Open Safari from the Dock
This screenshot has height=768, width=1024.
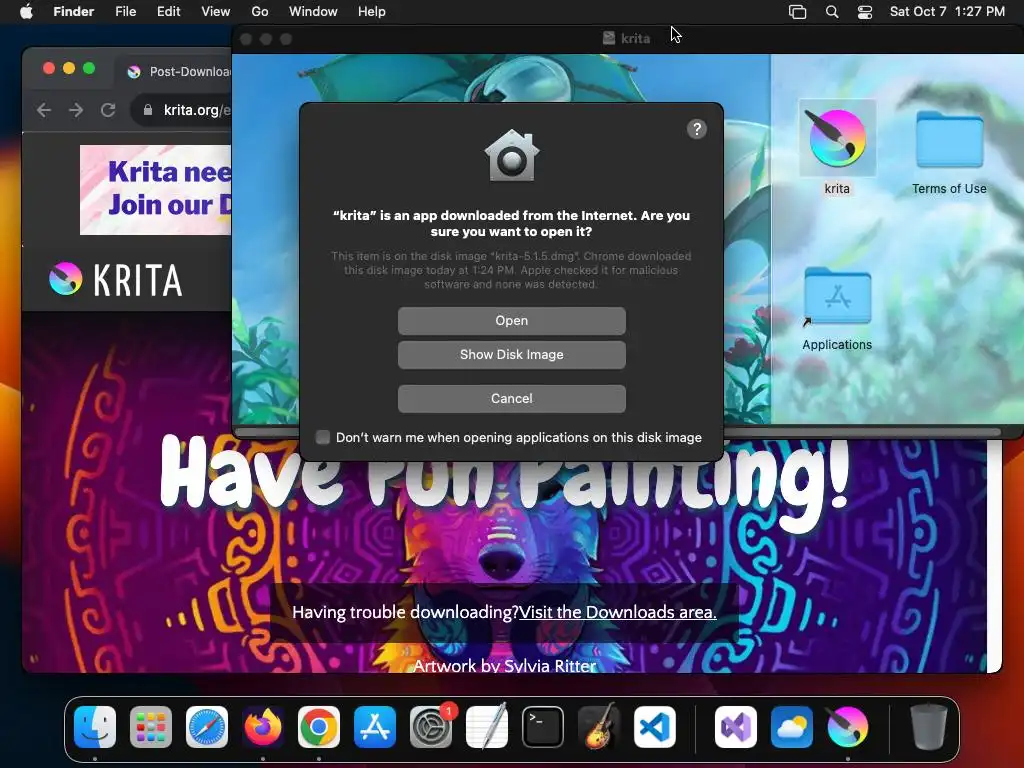point(207,727)
